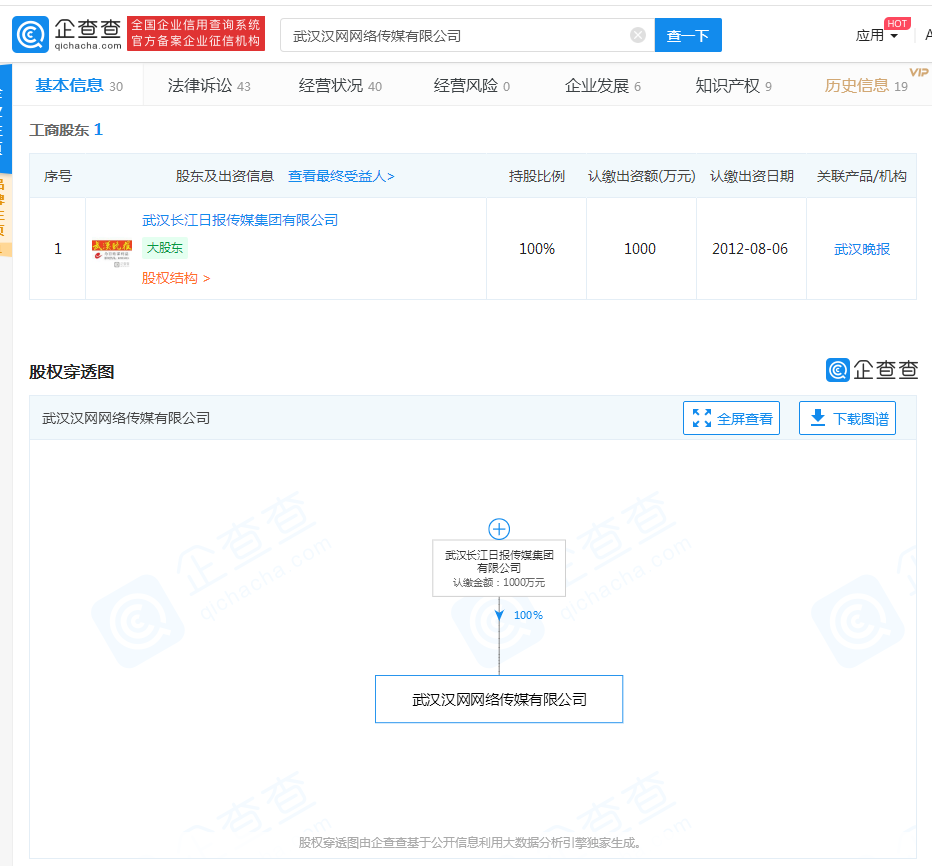Image resolution: width=932 pixels, height=866 pixels.
Task: Click the 武汉长江日报传媒集团 node in chart
Action: (x=499, y=568)
